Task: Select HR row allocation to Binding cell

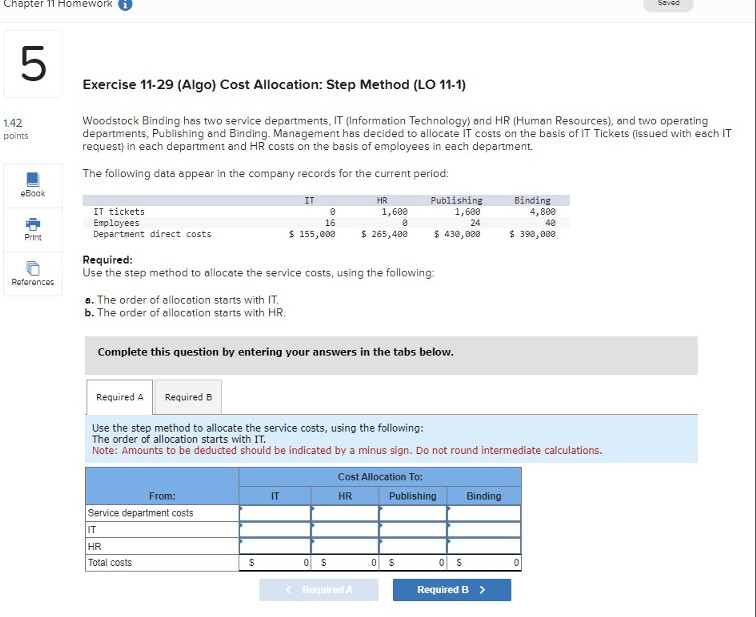Action: pos(484,546)
